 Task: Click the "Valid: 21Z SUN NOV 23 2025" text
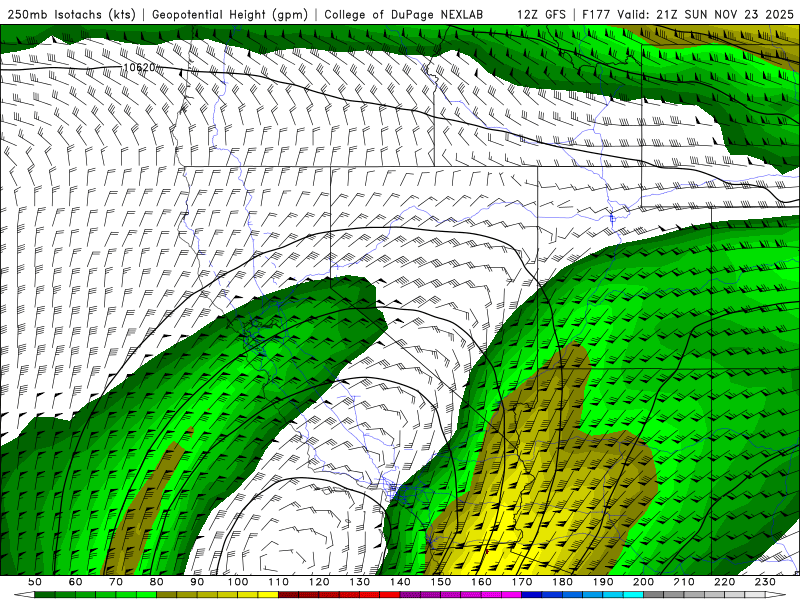(706, 15)
